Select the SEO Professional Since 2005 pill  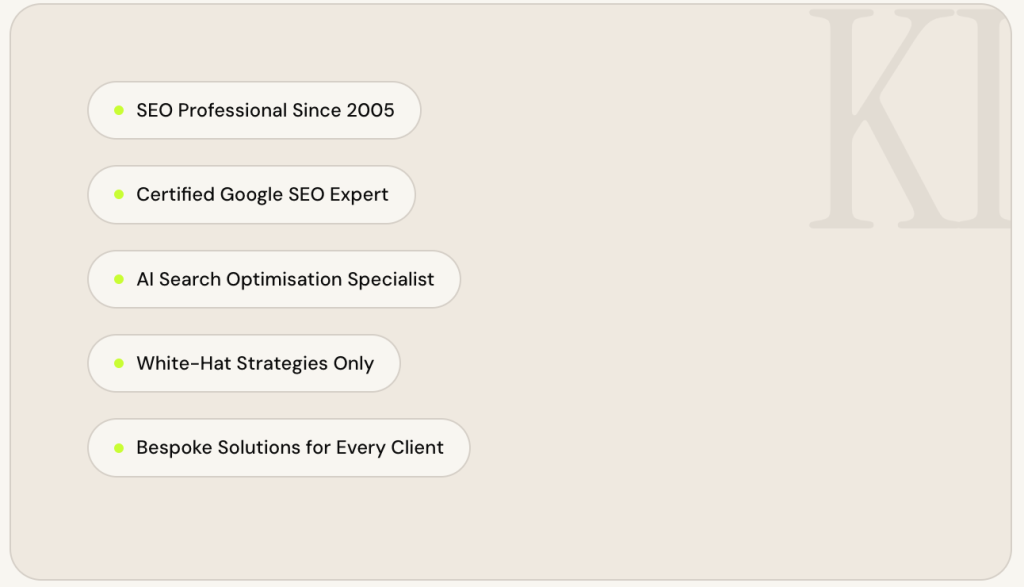(x=254, y=110)
